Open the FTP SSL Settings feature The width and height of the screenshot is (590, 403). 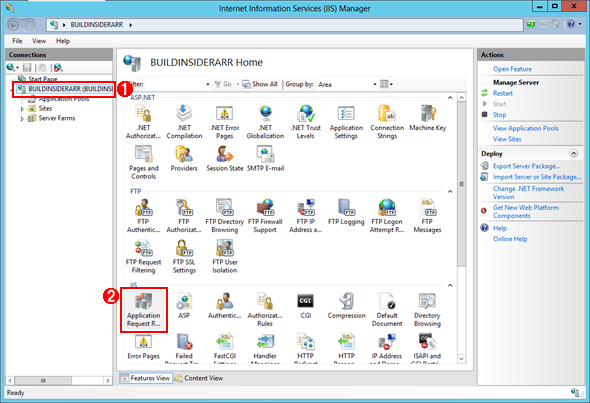click(x=184, y=256)
